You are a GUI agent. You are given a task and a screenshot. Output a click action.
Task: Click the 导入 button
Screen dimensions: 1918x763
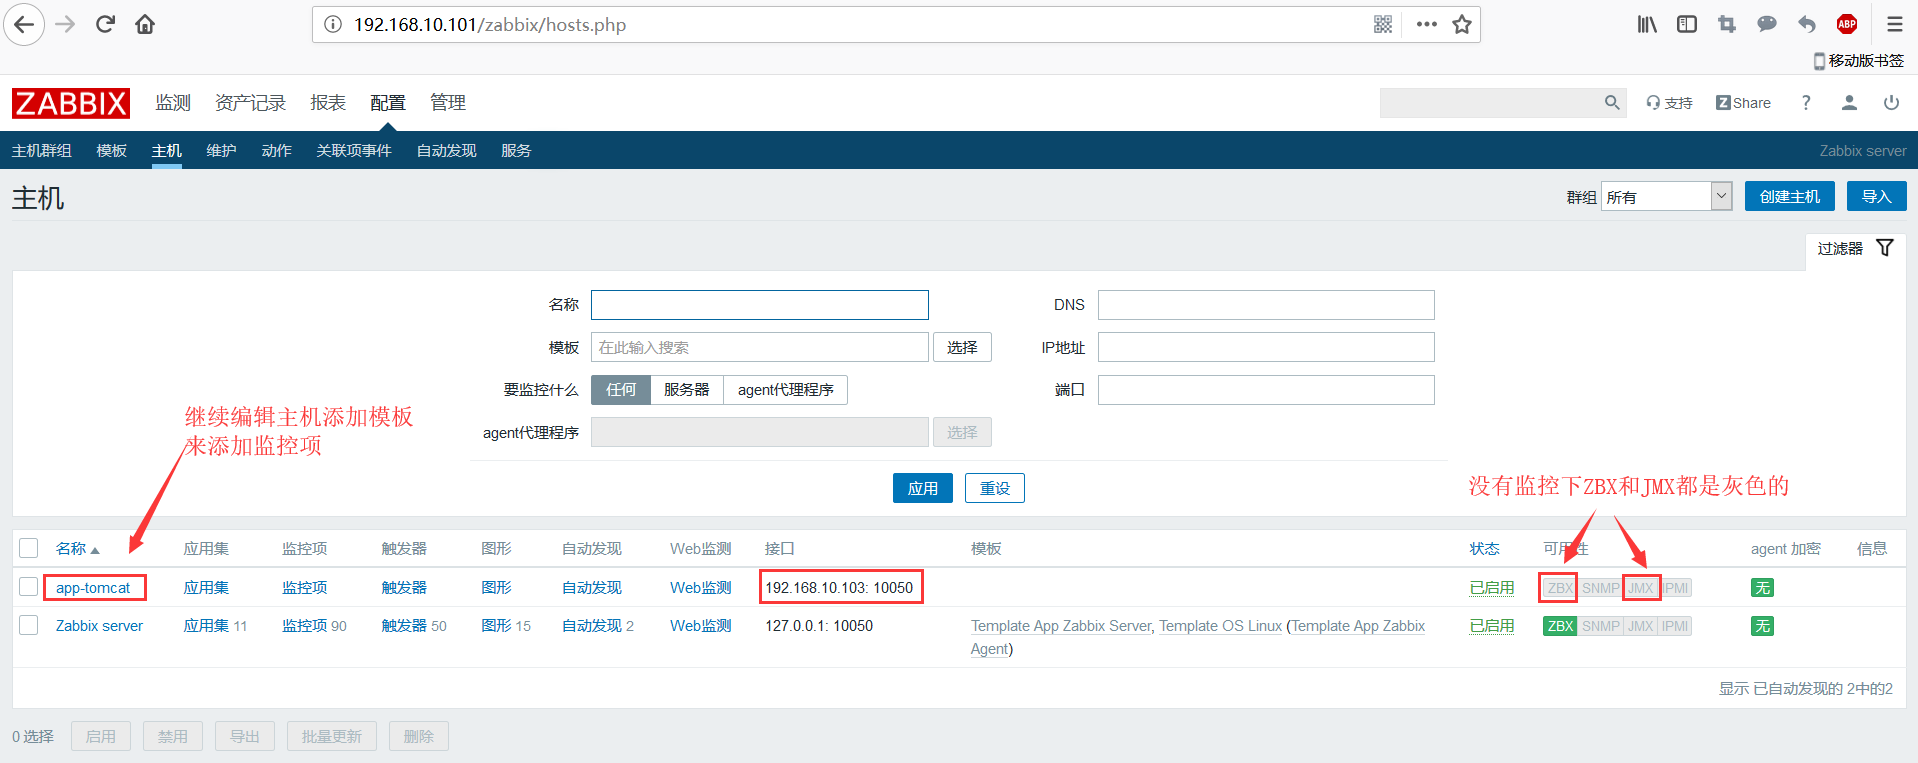(x=1877, y=196)
